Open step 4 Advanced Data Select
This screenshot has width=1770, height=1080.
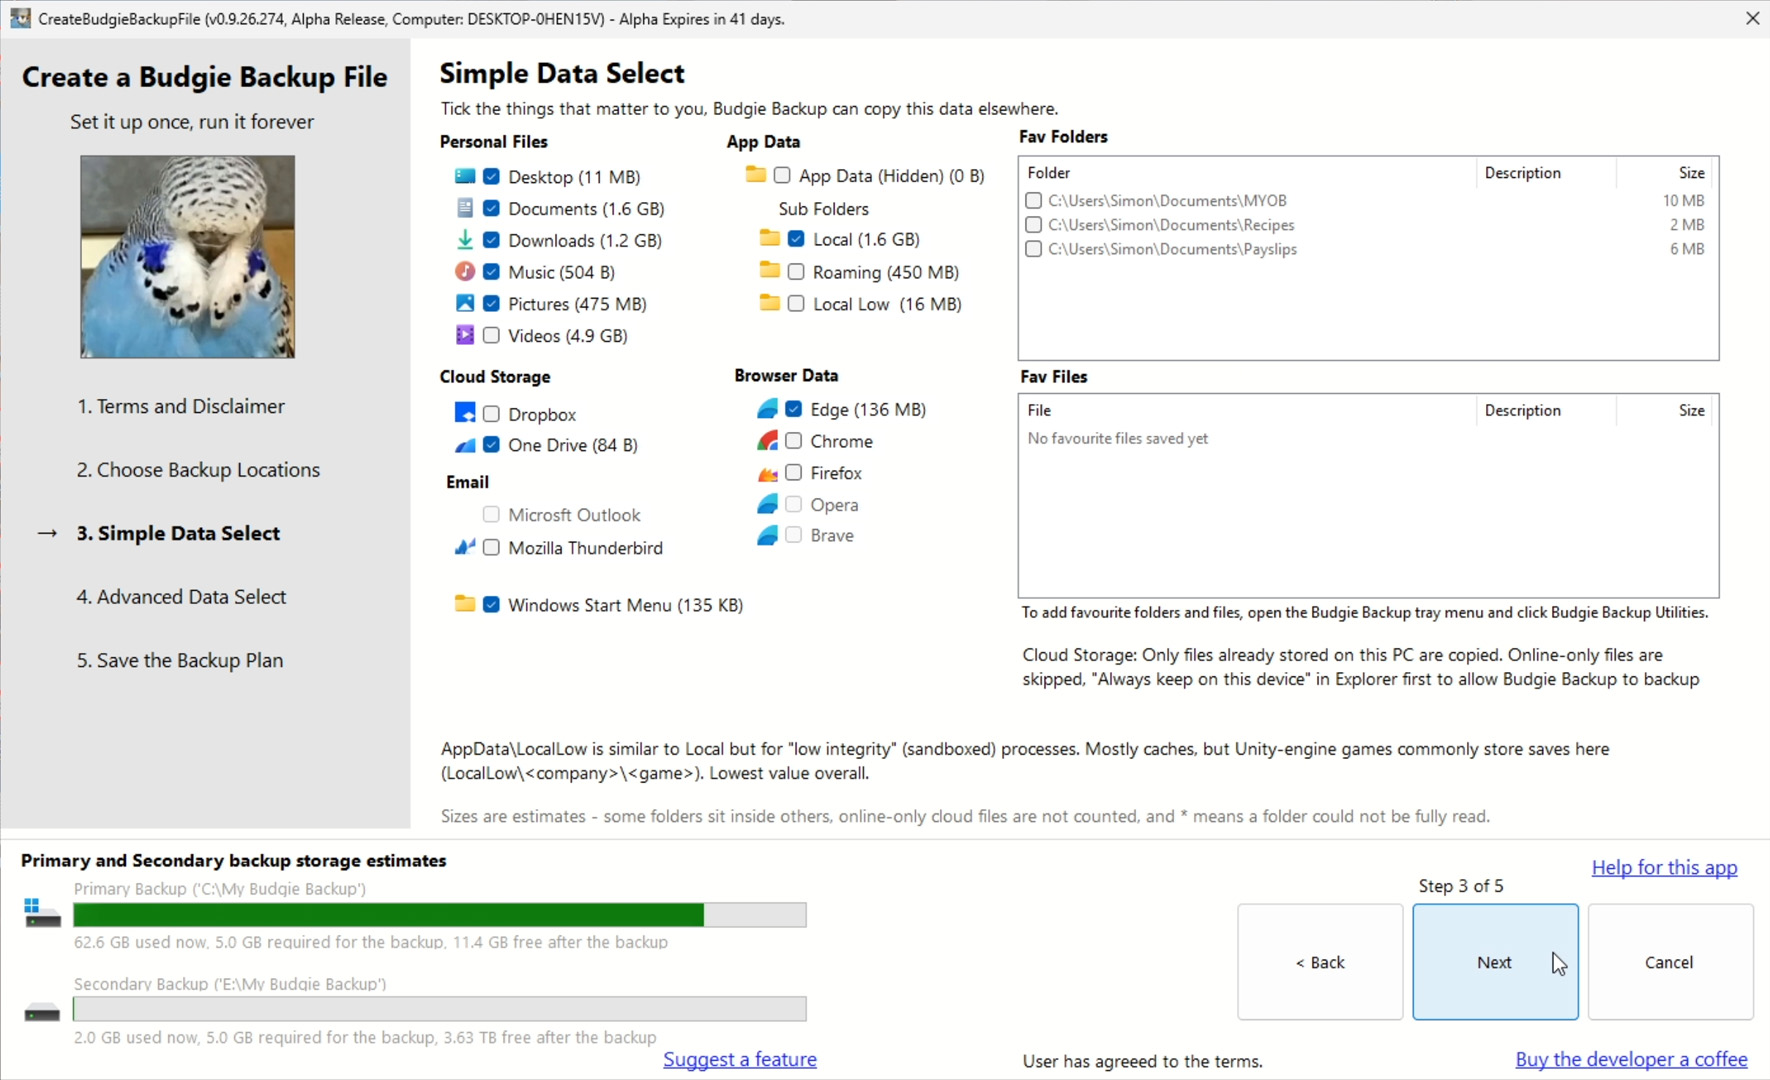point(181,597)
